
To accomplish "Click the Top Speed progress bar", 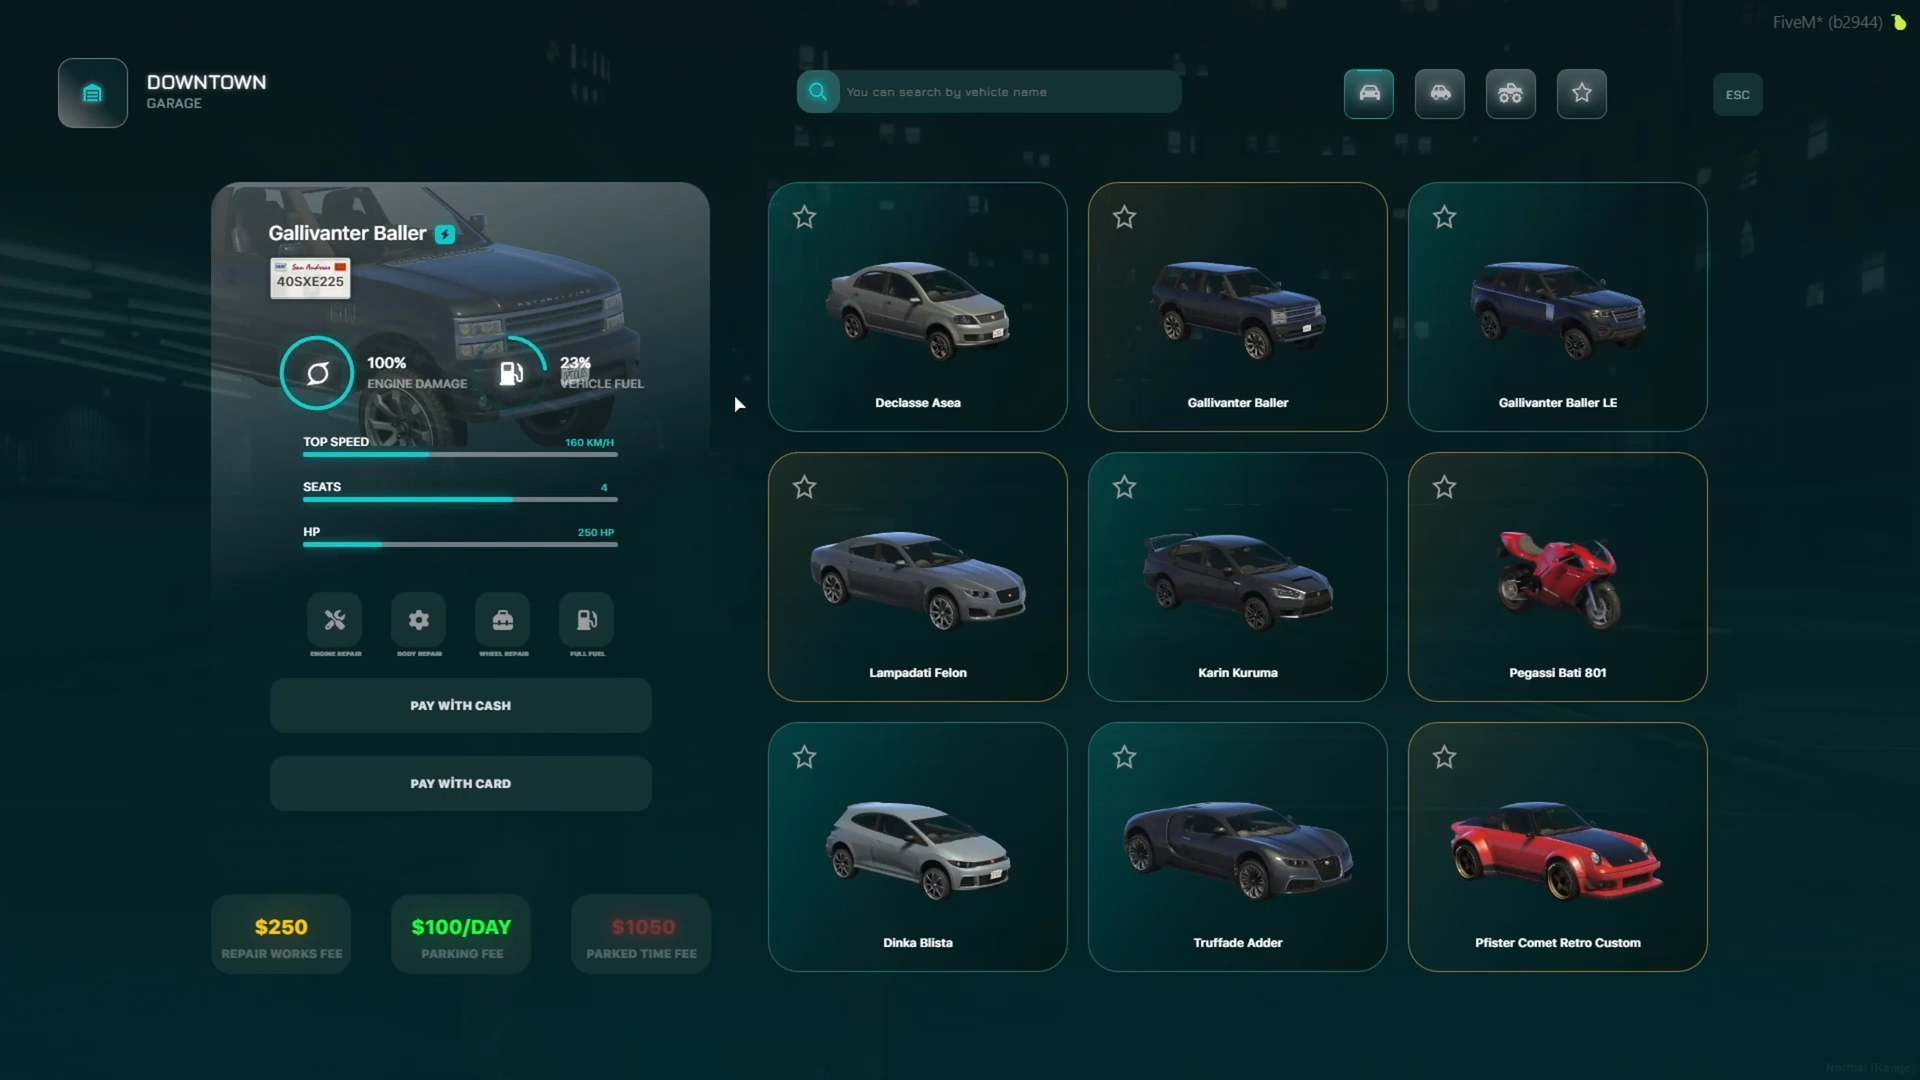I will (460, 454).
